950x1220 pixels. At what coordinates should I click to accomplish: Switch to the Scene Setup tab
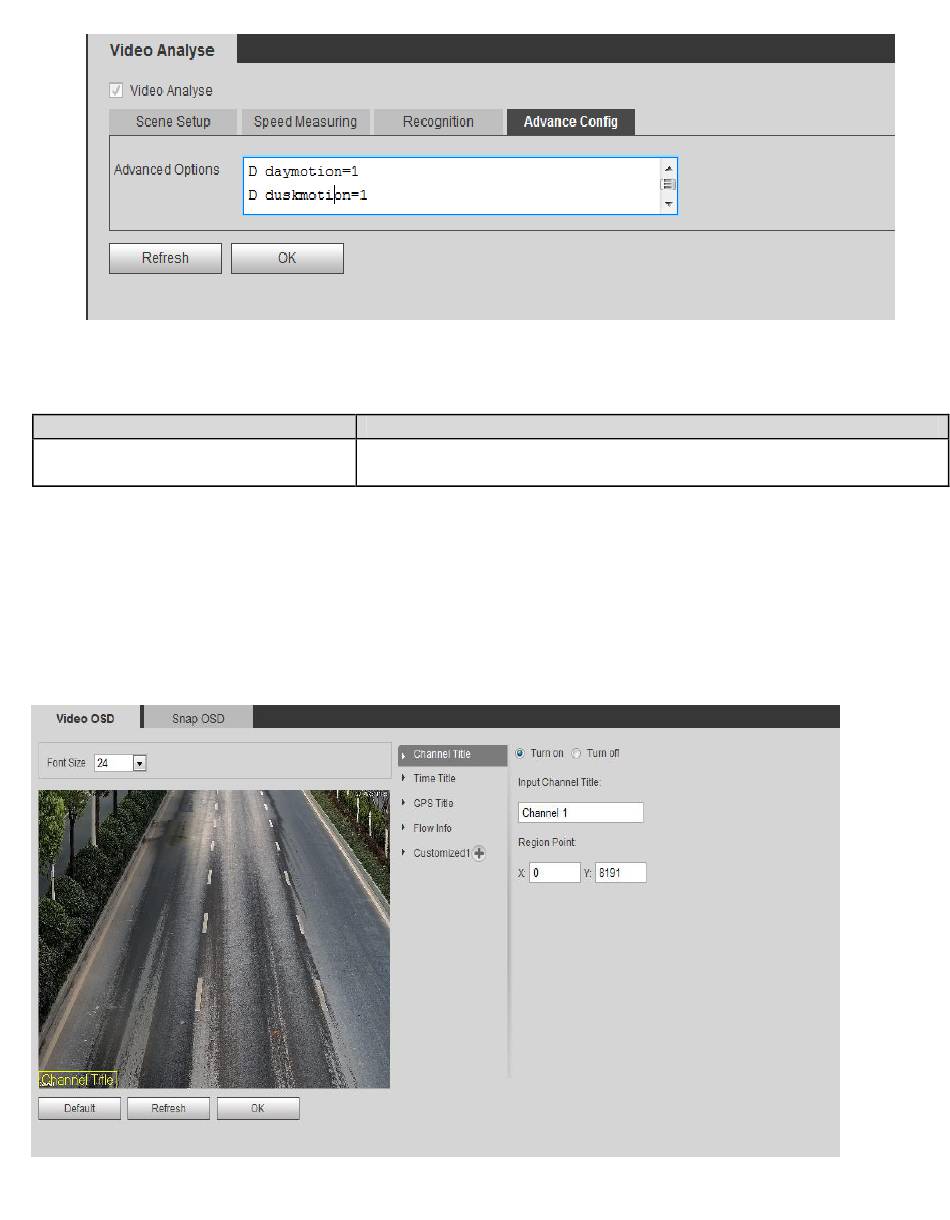173,122
